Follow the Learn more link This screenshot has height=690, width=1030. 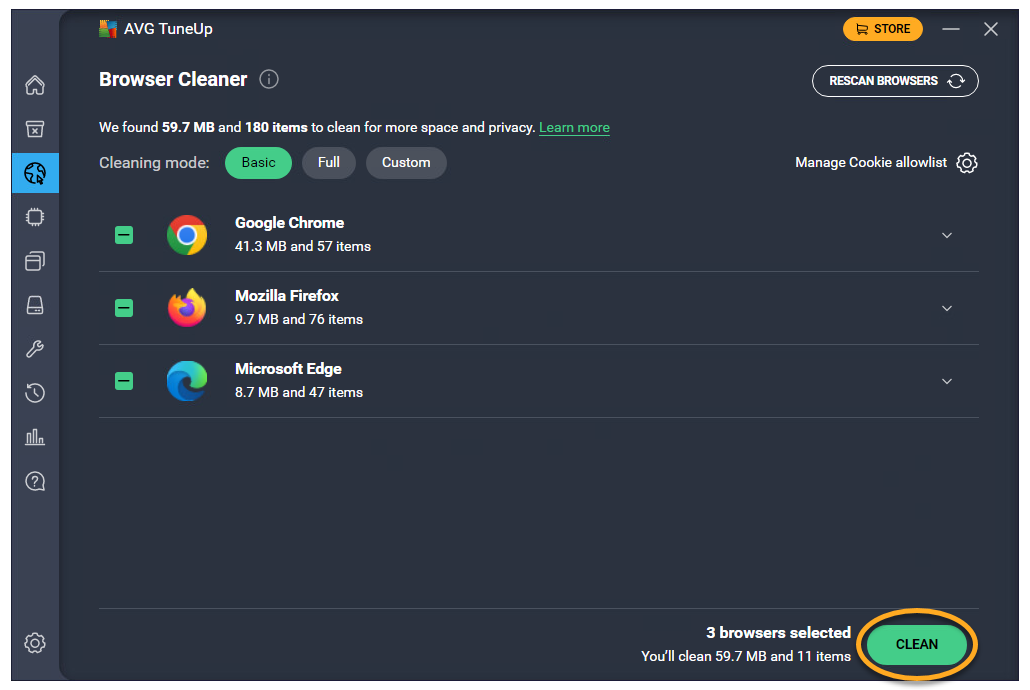pyautogui.click(x=574, y=128)
